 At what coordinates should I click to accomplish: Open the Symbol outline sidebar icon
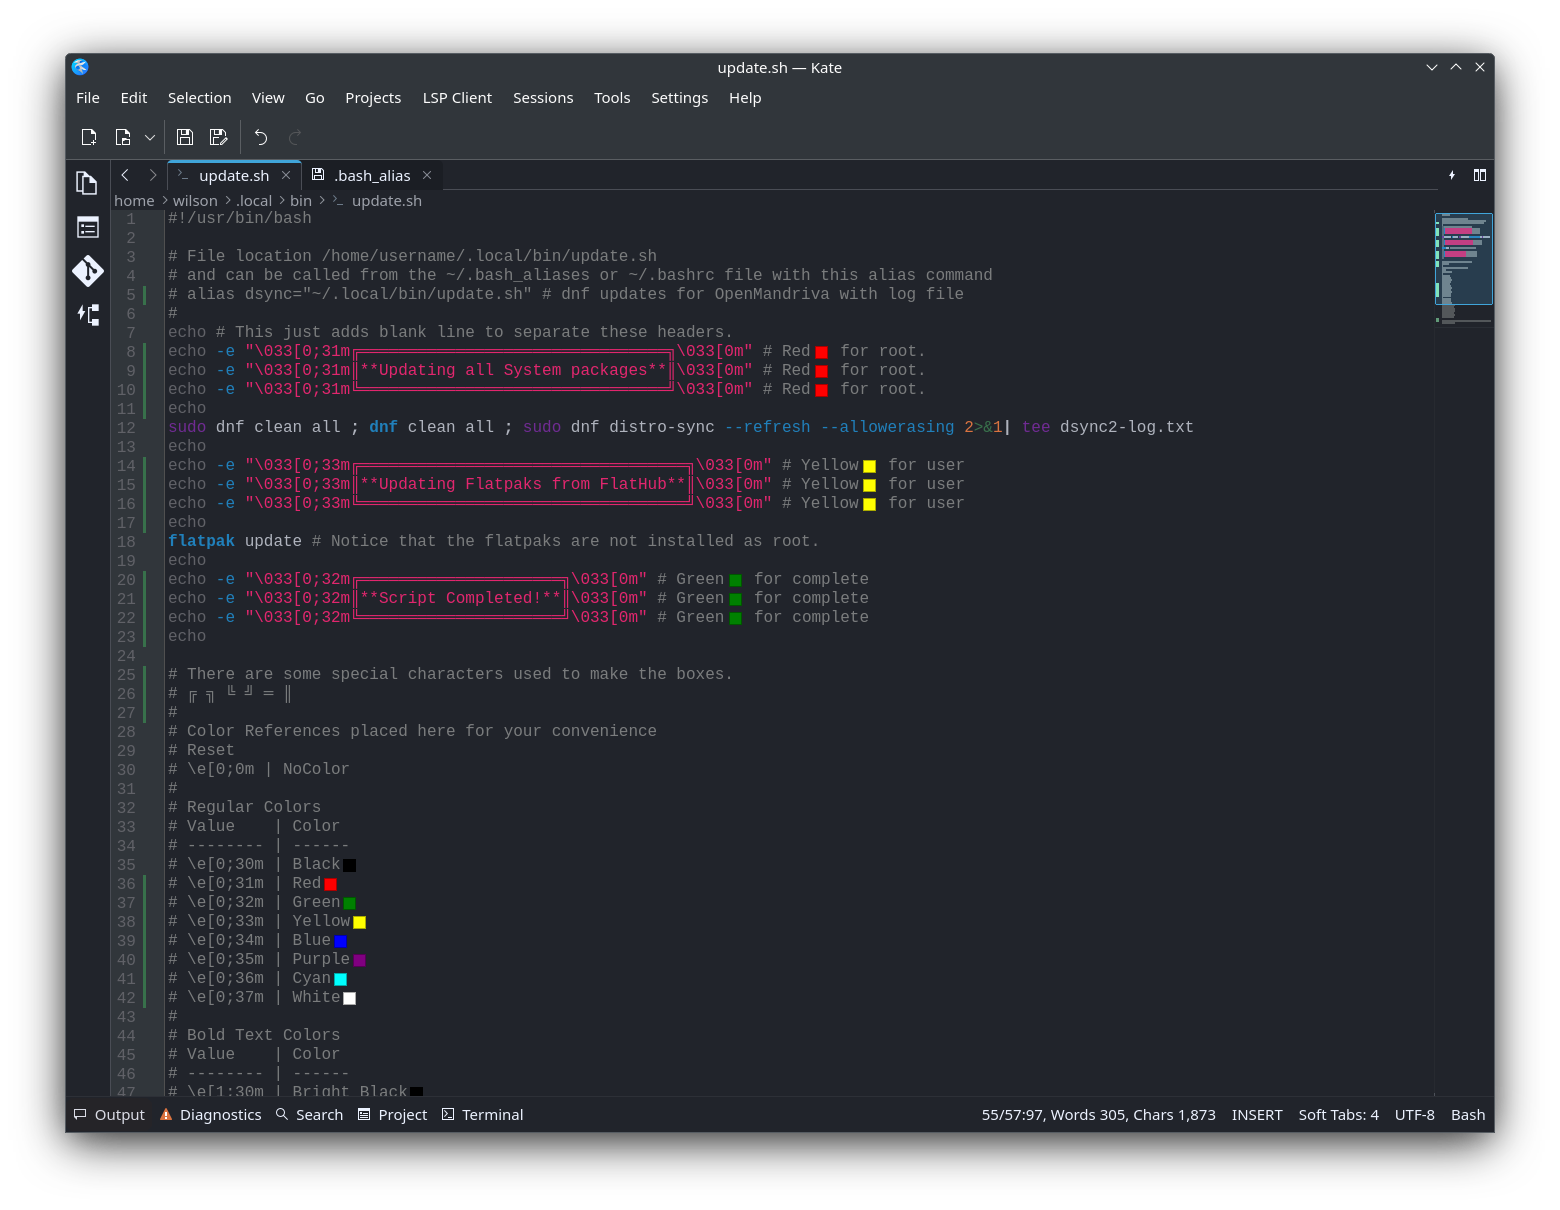click(87, 315)
